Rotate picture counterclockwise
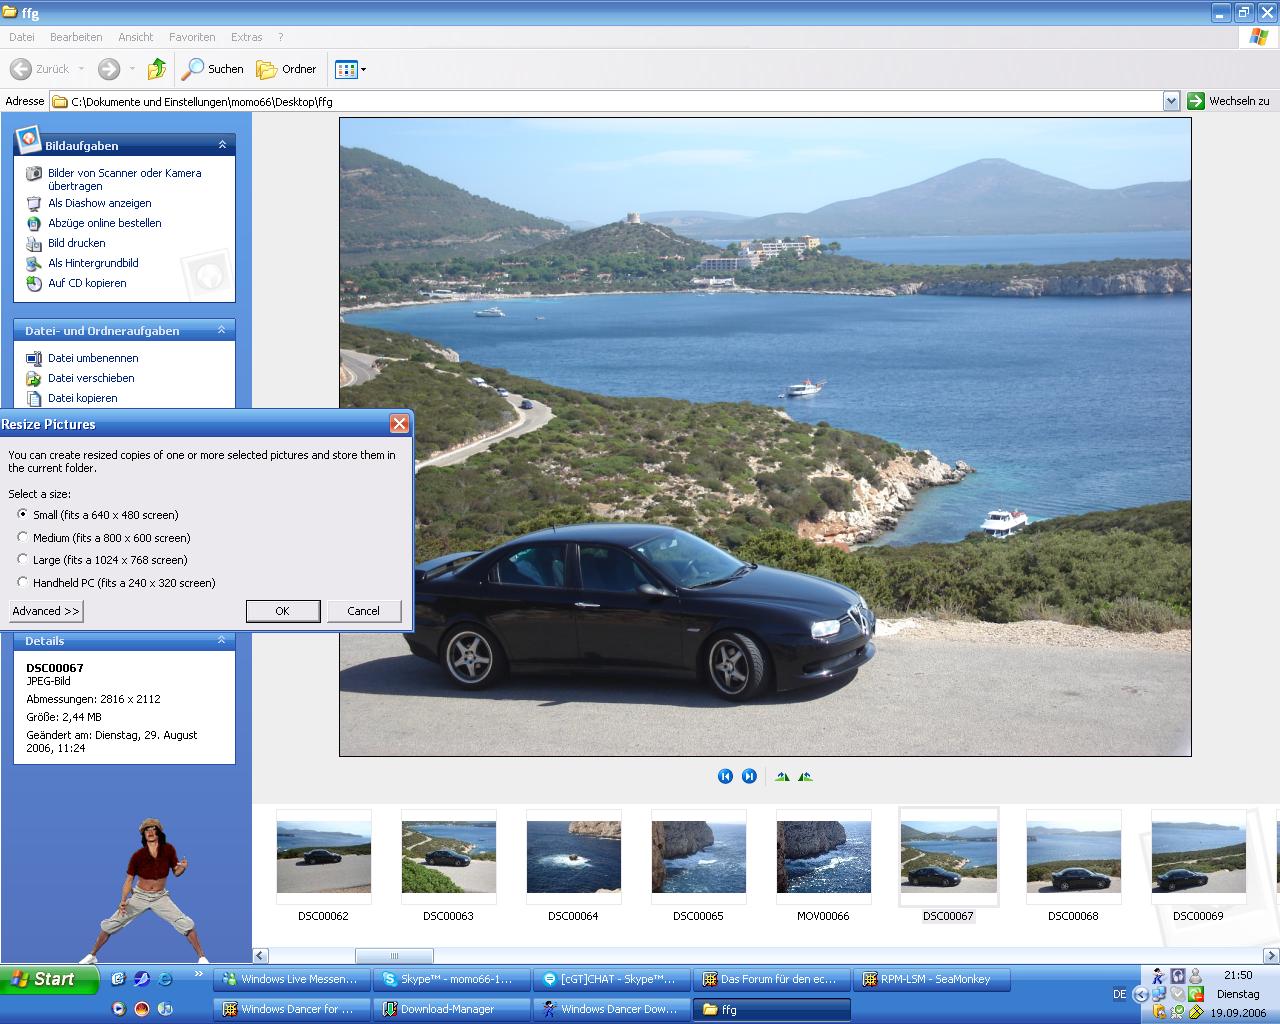Screen dimensions: 1280x1024 805,776
